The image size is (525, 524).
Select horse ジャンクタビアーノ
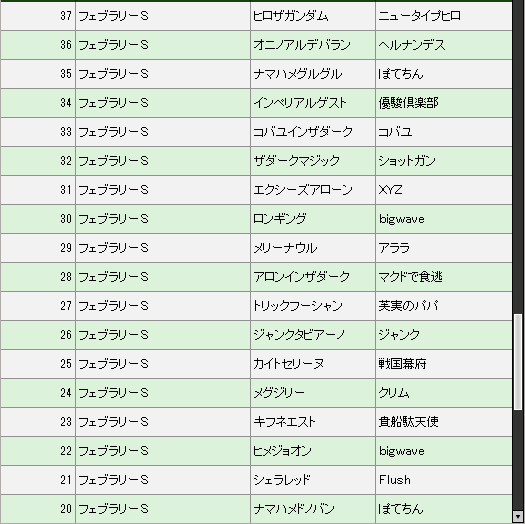coord(299,335)
